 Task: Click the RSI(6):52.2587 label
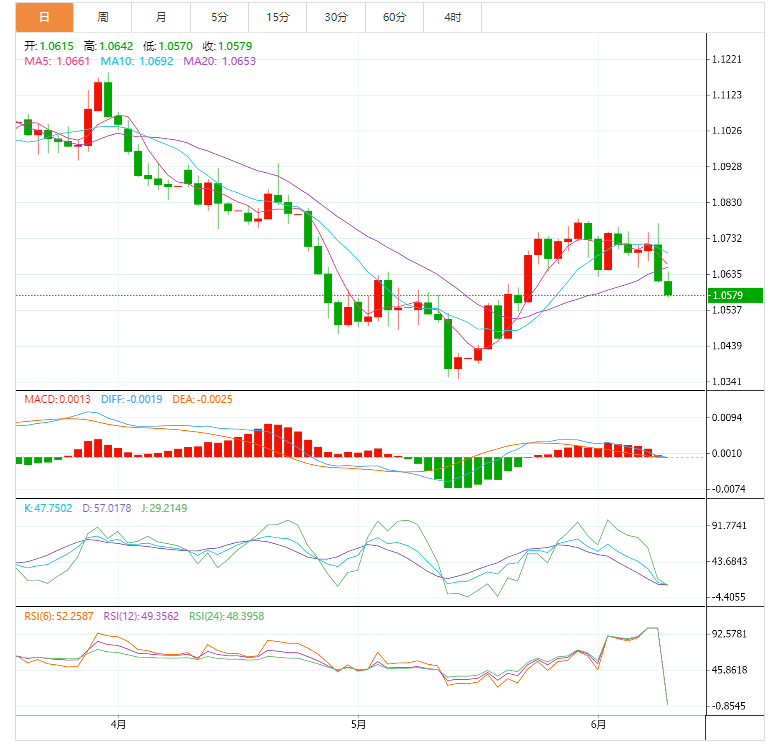tap(58, 616)
